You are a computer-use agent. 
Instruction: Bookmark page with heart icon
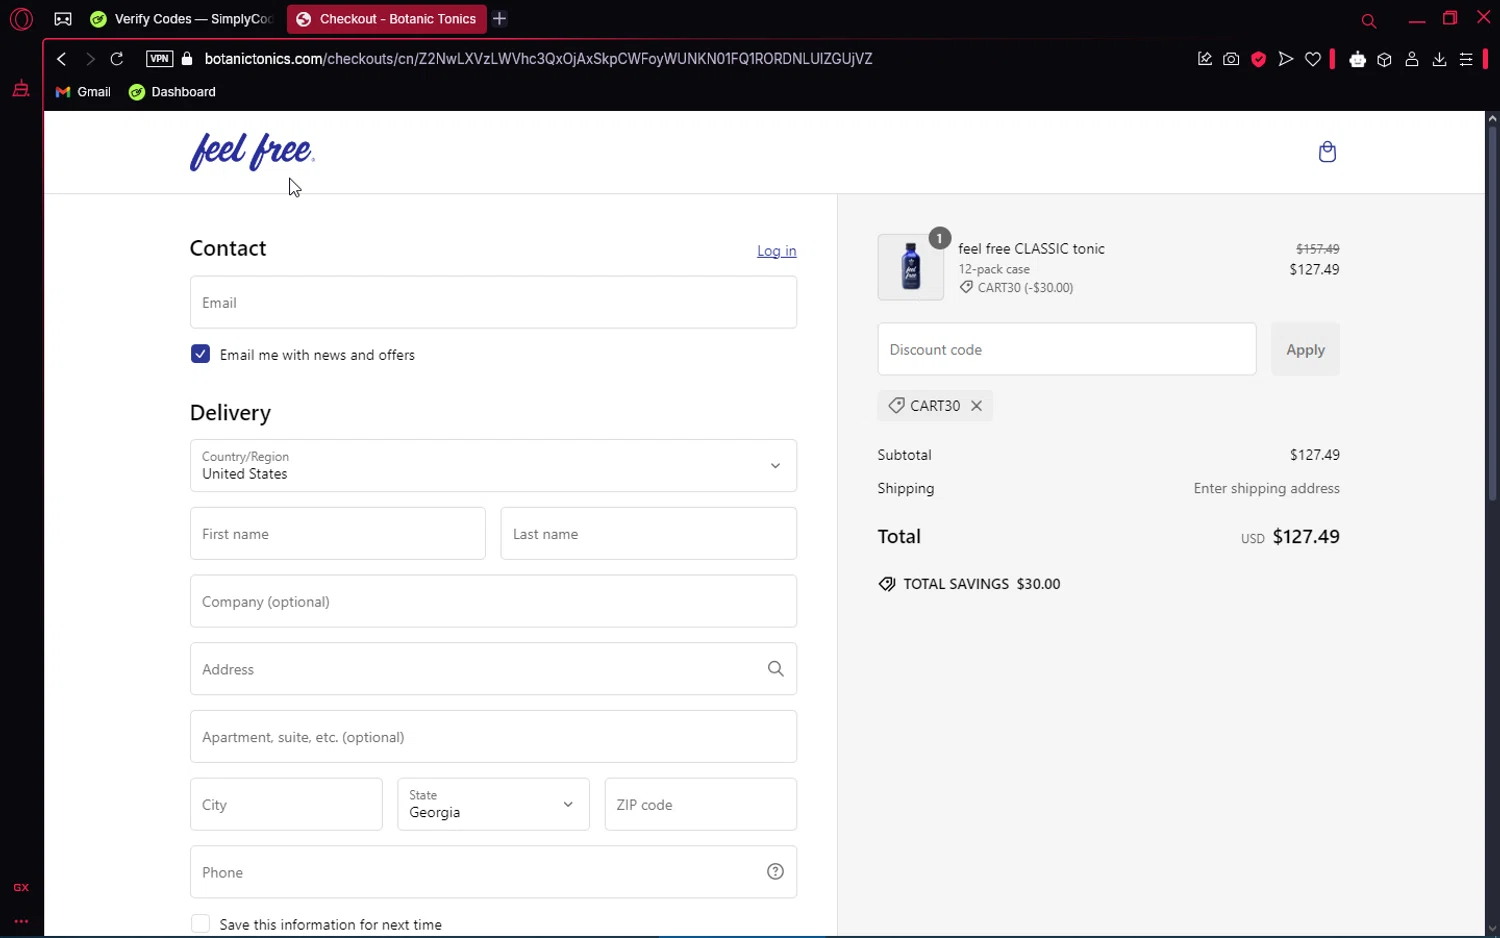[1313, 59]
